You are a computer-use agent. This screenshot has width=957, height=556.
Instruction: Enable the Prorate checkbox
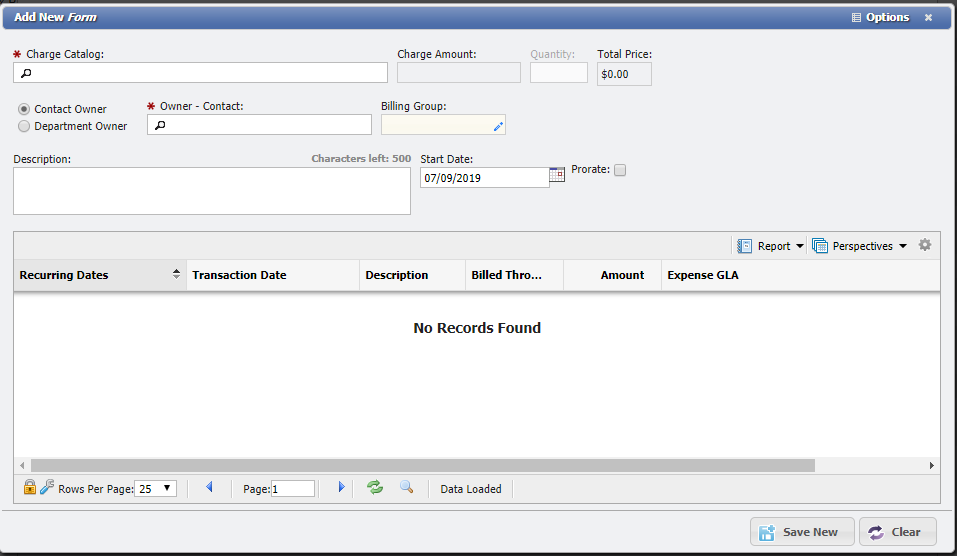tap(620, 170)
